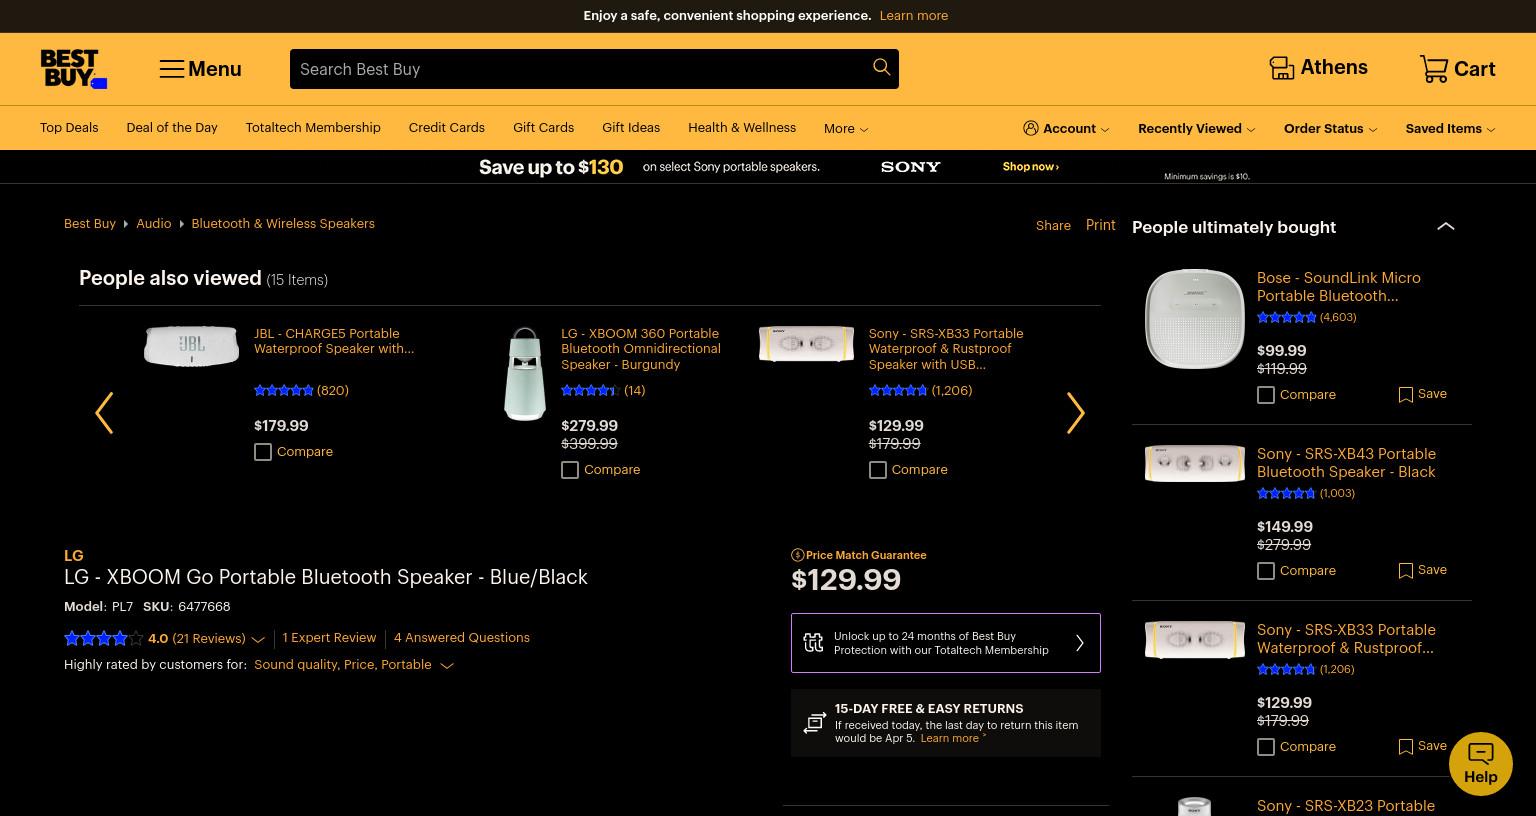Expand Highly rated by customers chevron
Screen dimensions: 1536x816
point(447,666)
